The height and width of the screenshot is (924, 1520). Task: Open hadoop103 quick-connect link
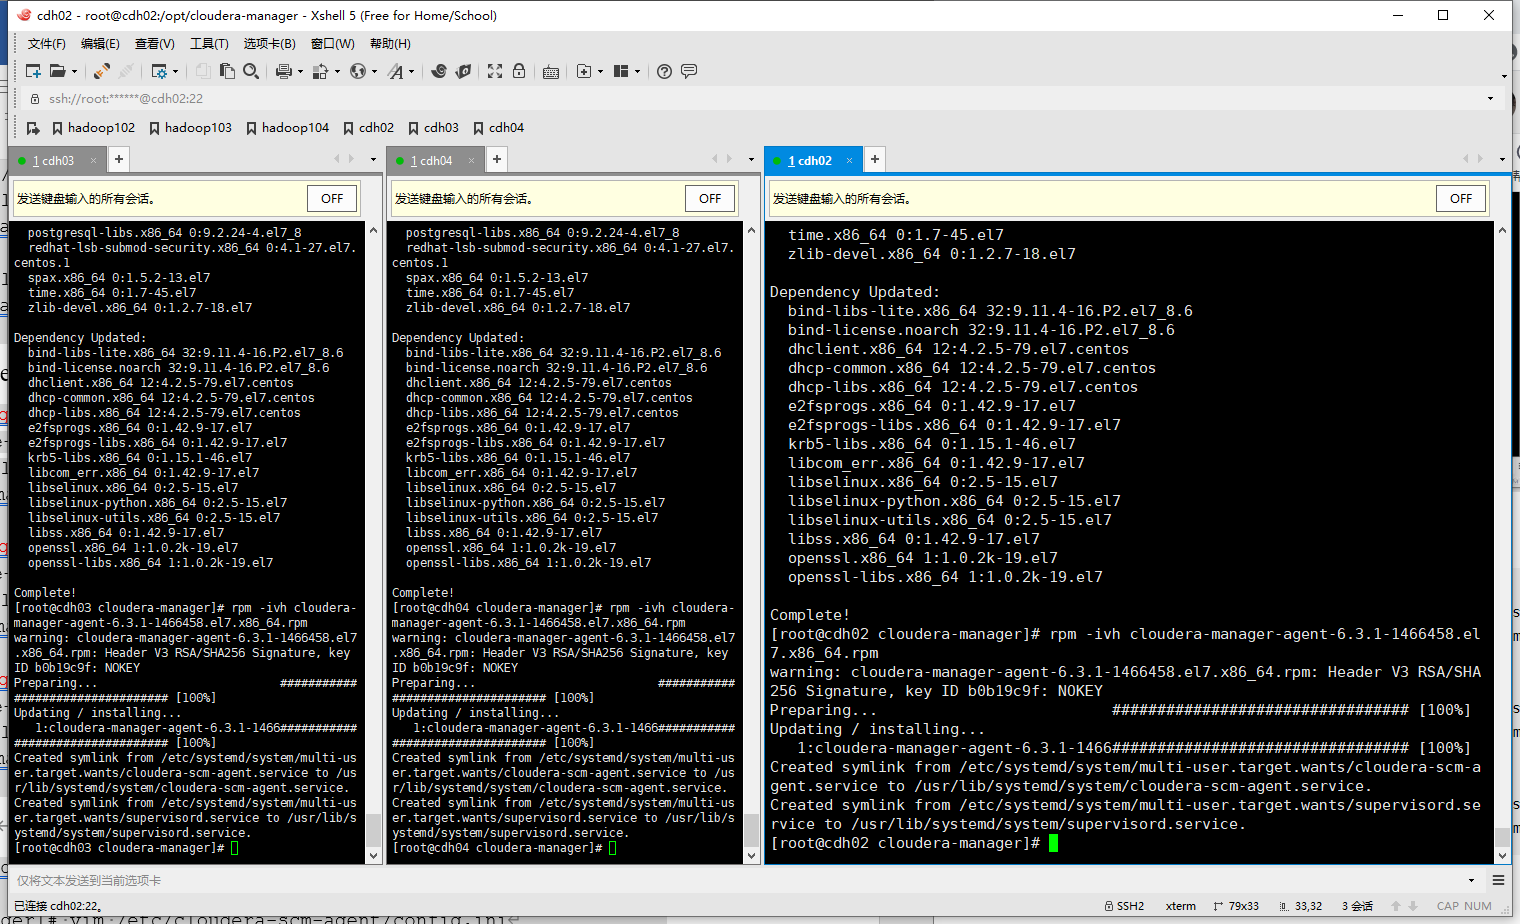tap(190, 128)
